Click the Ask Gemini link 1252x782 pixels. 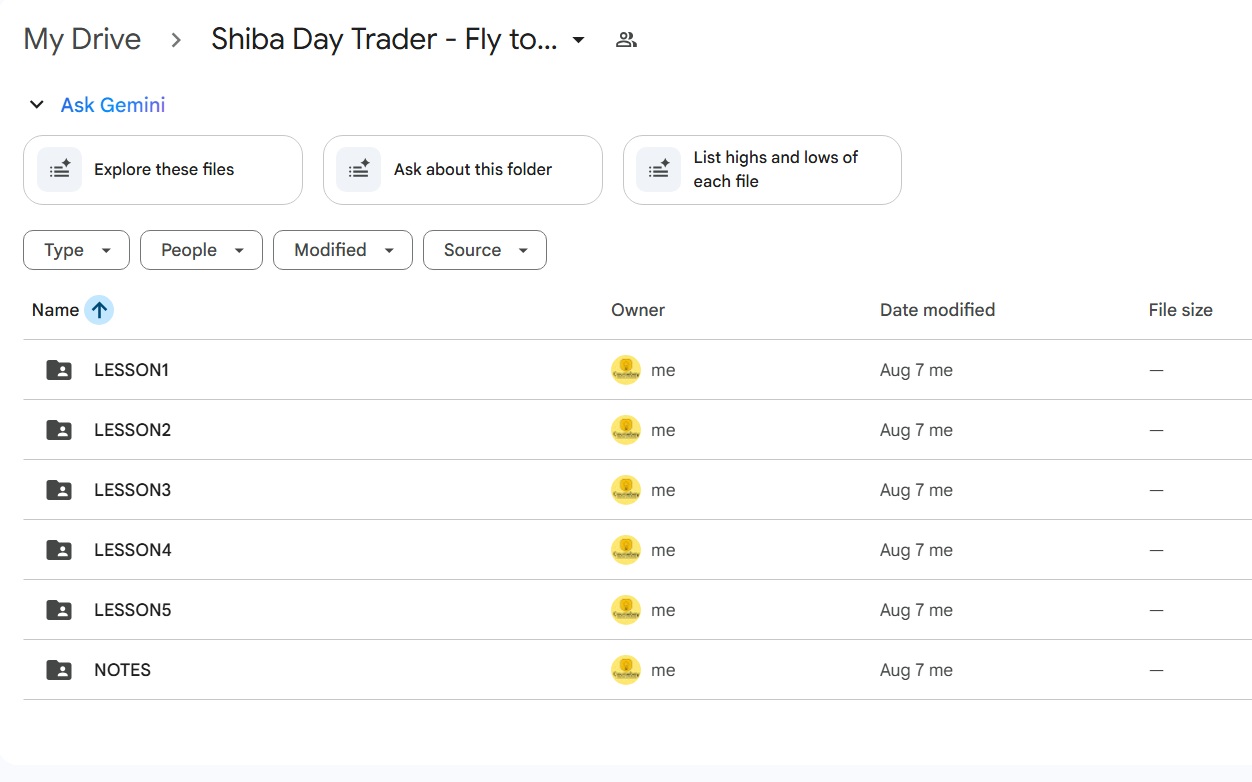[113, 105]
